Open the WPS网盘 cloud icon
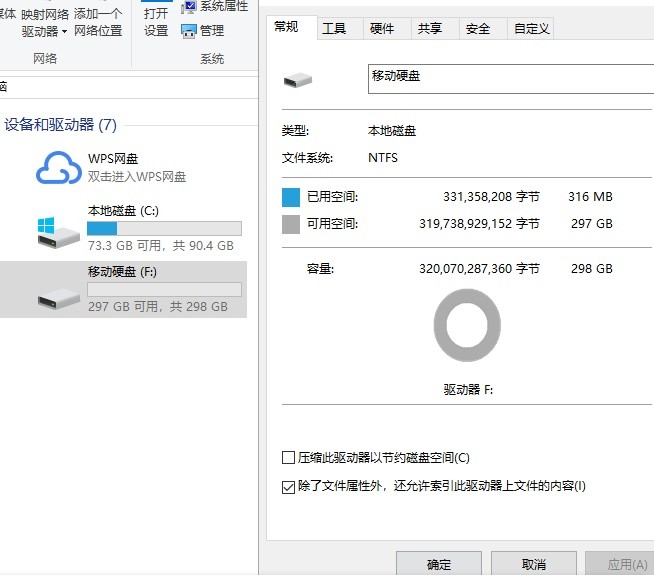The height and width of the screenshot is (575, 654). tap(58, 168)
